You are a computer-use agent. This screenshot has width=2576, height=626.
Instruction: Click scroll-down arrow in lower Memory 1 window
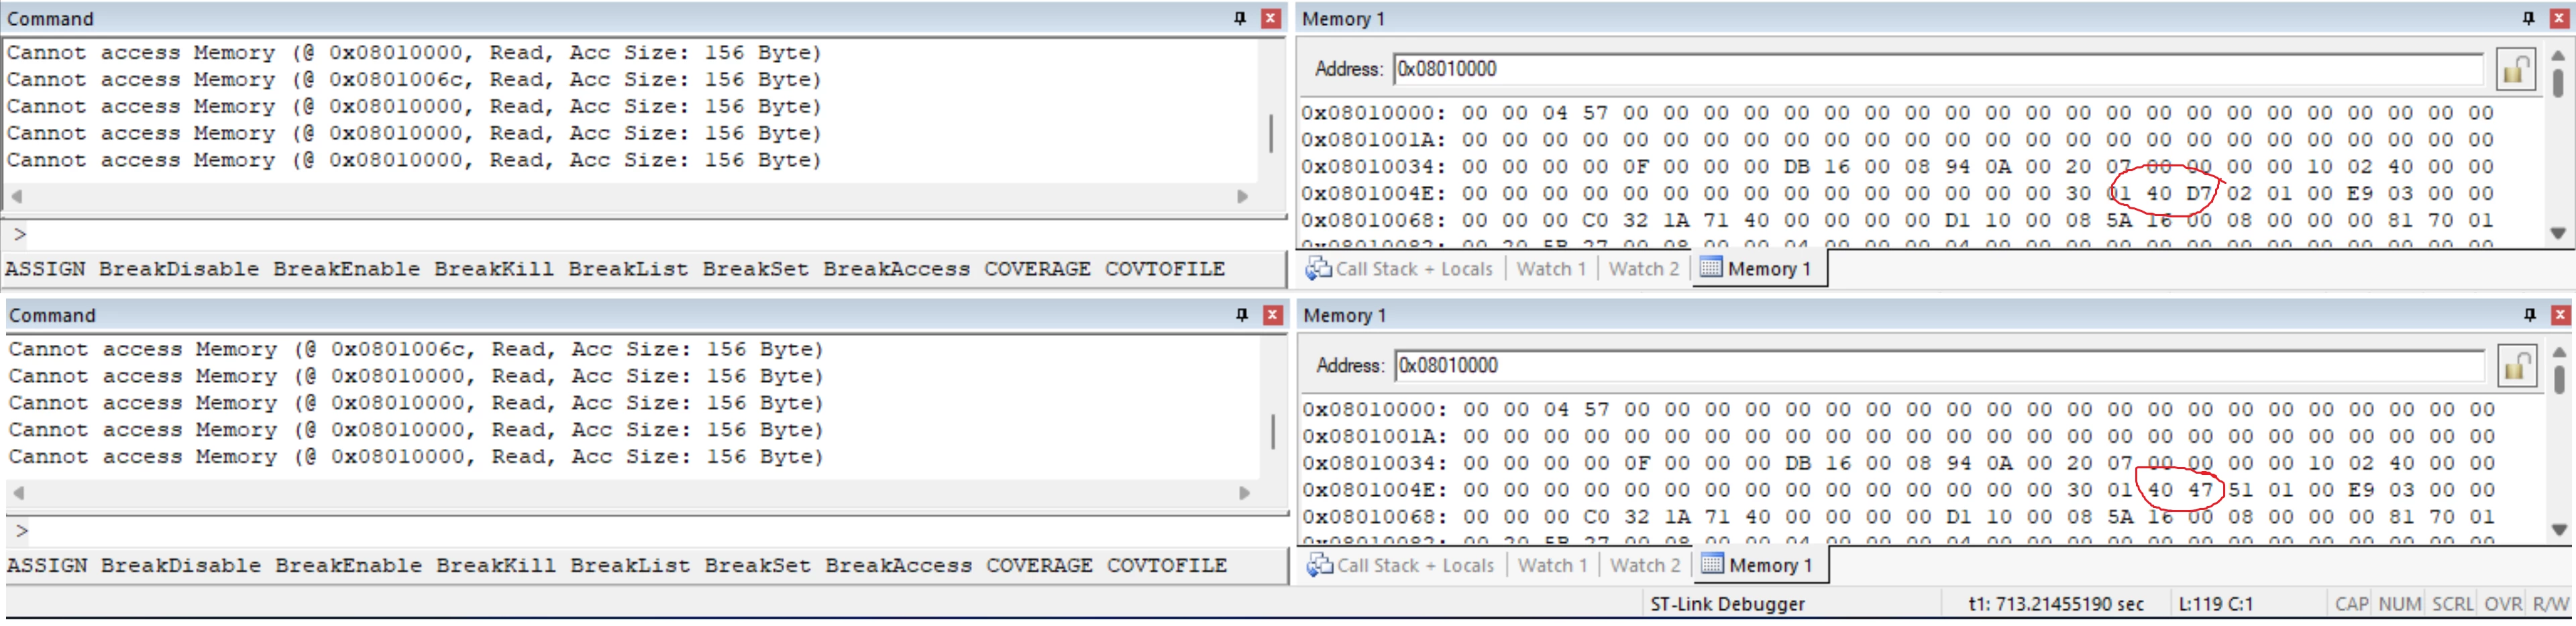pos(2560,530)
